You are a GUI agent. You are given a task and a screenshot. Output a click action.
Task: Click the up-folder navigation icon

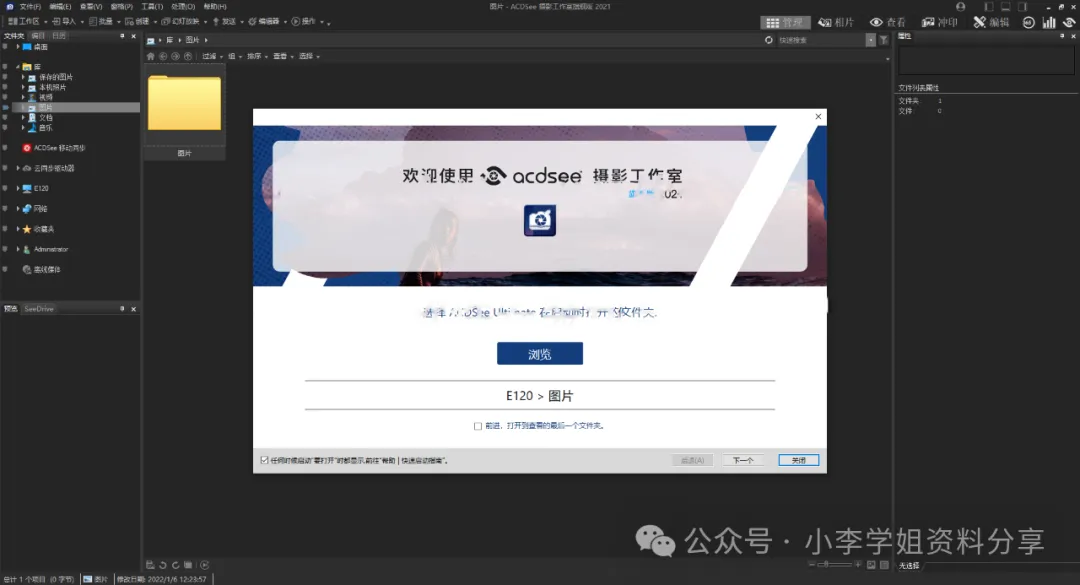coord(188,56)
